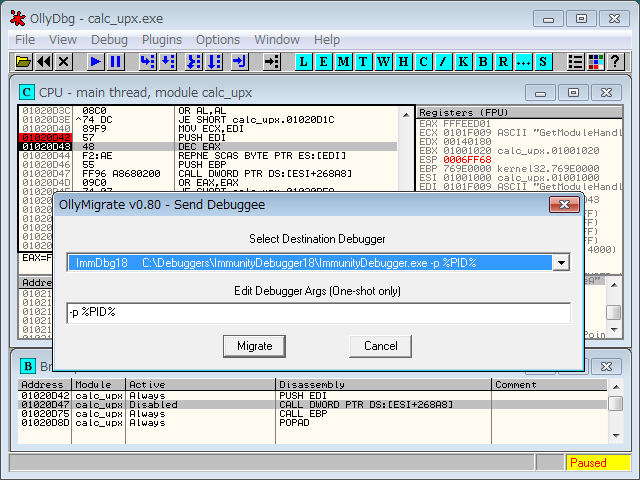This screenshot has height=480, width=640.
Task: Open the Window menu
Action: 277,40
